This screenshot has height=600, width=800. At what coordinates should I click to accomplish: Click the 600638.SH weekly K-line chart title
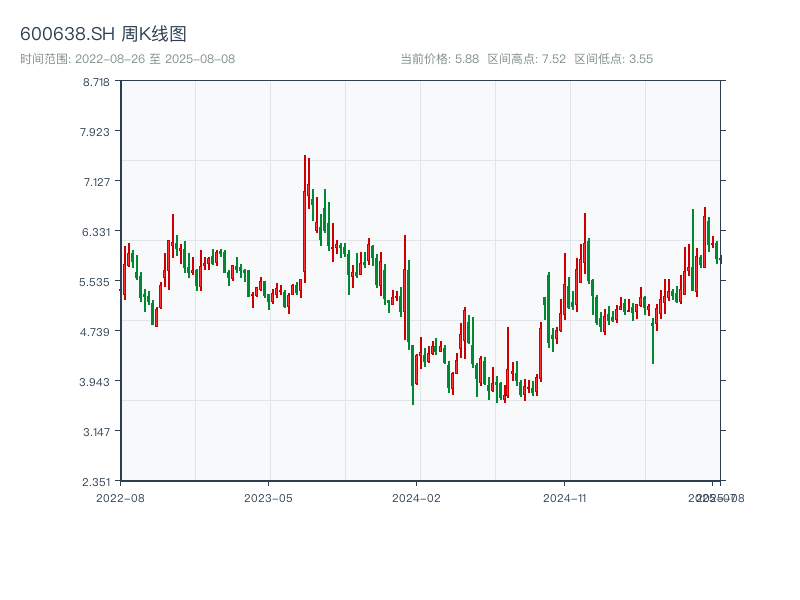(x=103, y=35)
